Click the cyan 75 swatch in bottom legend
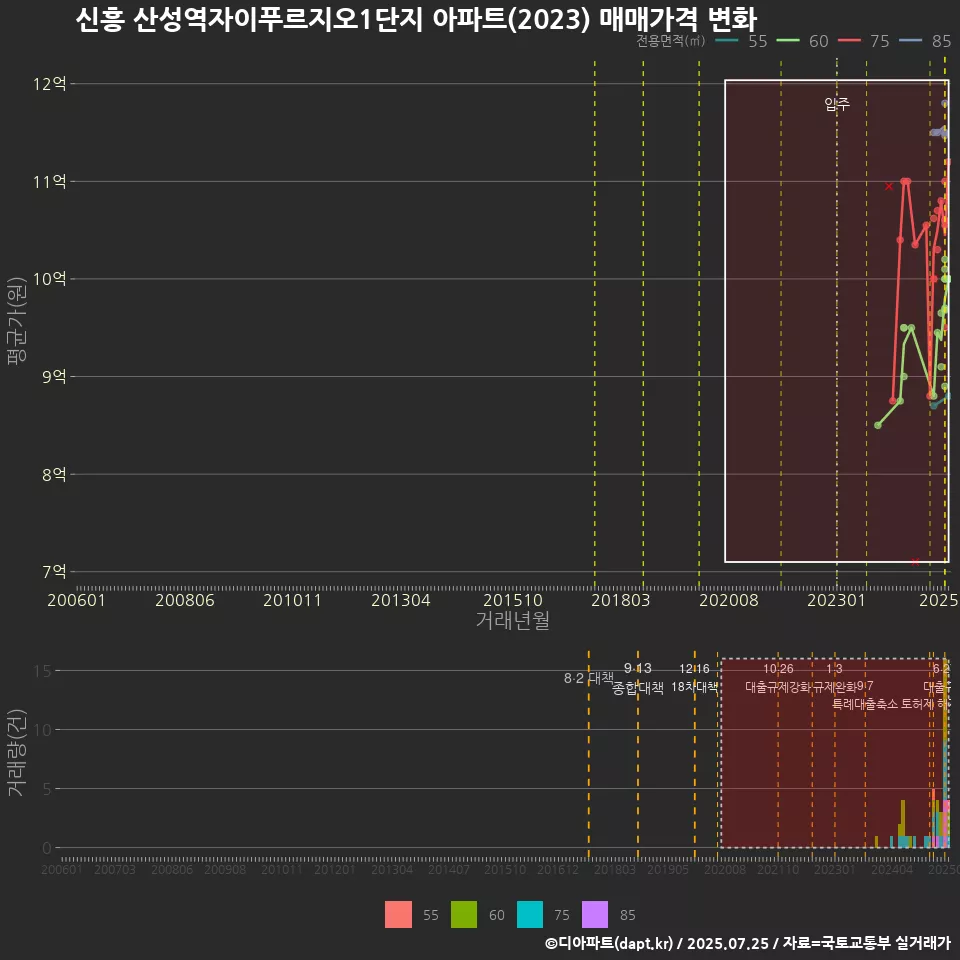The height and width of the screenshot is (960, 960). coord(530,915)
